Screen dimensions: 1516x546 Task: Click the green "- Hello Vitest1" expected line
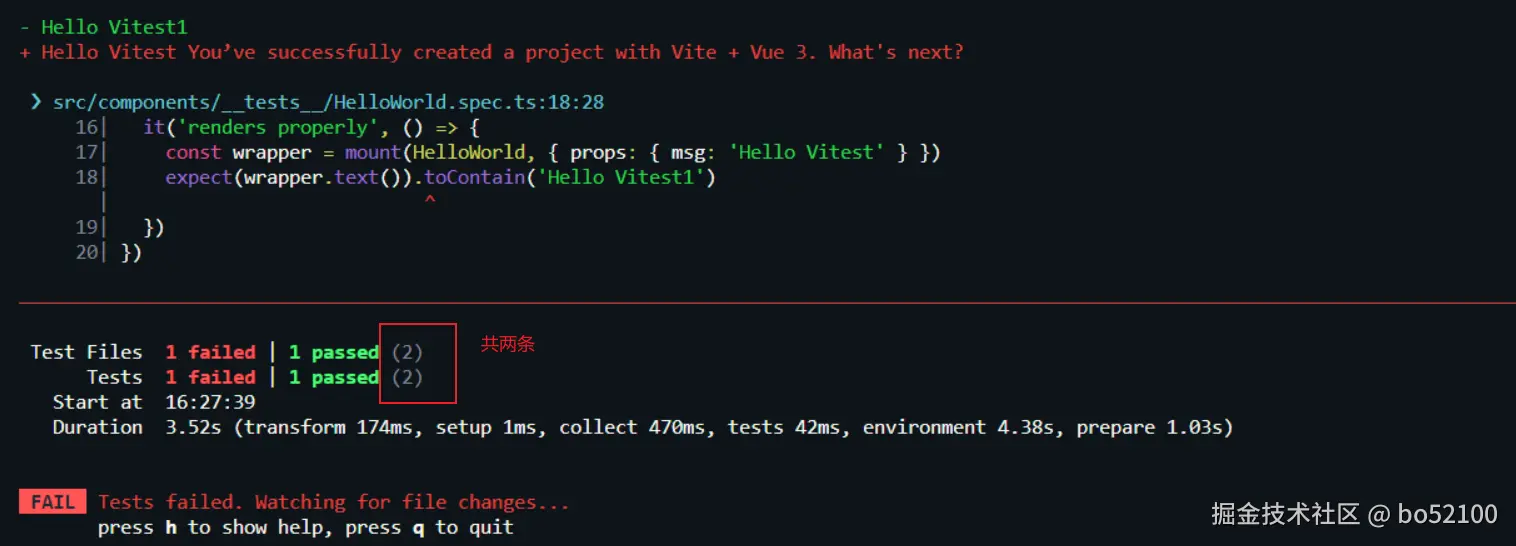[x=103, y=27]
